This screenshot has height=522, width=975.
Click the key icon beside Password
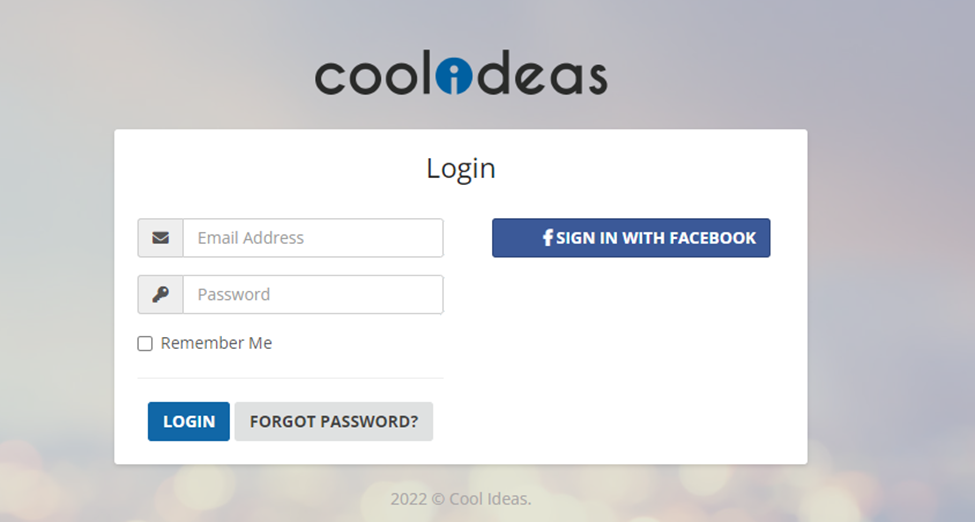[160, 294]
